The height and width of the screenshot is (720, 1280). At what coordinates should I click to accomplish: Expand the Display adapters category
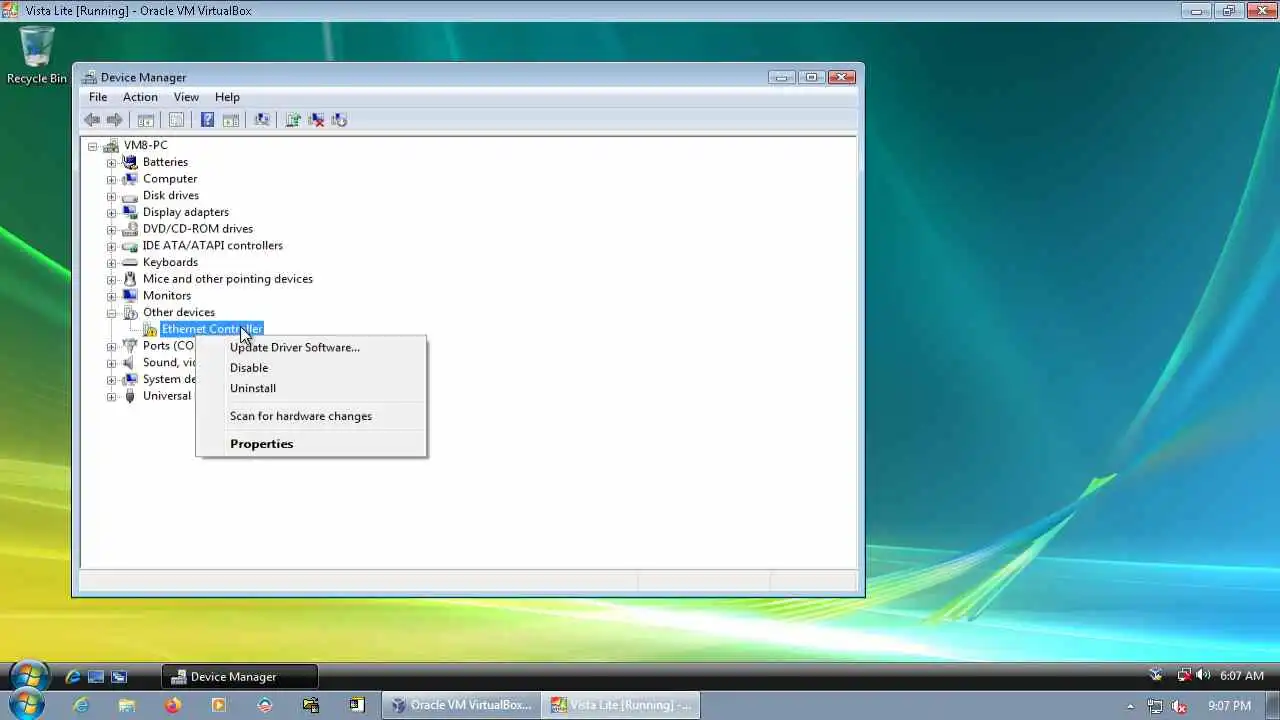coord(111,212)
